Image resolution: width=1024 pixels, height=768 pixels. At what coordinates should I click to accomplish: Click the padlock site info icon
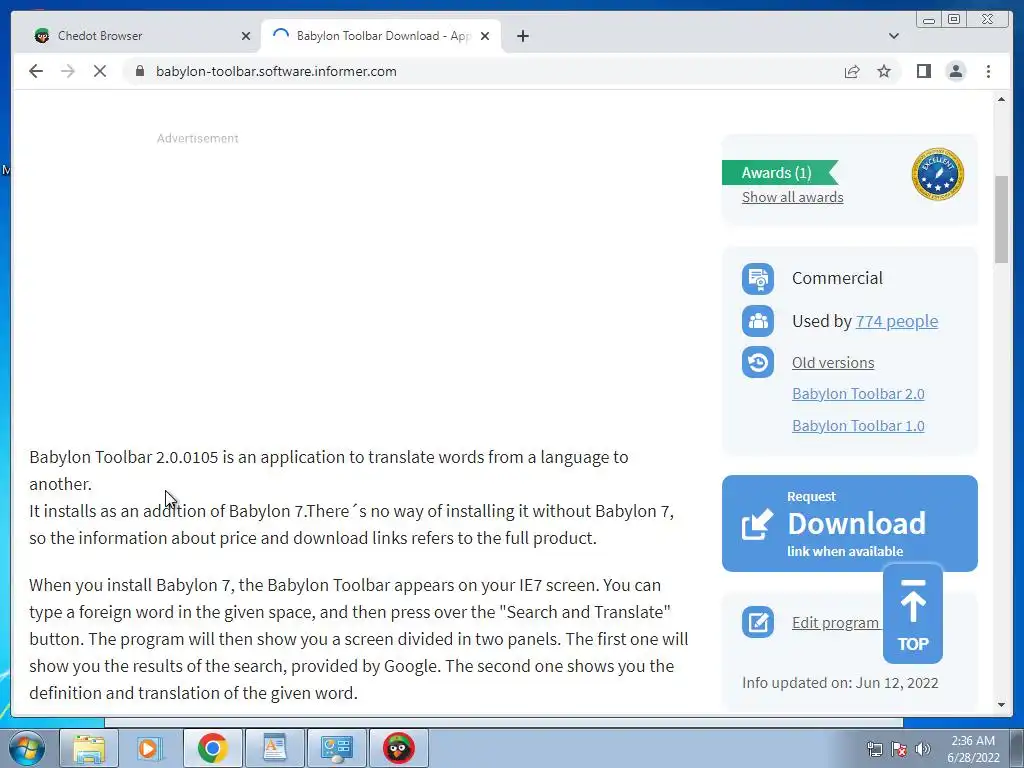[x=140, y=71]
